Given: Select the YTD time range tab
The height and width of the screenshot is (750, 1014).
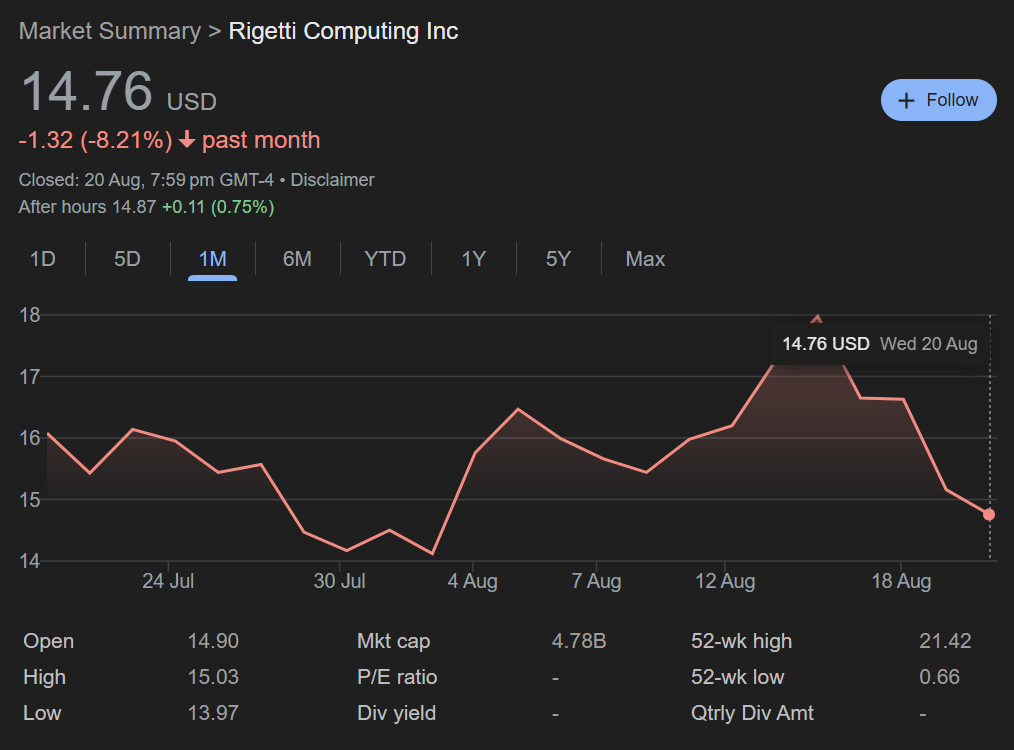Looking at the screenshot, I should pyautogui.click(x=385, y=259).
